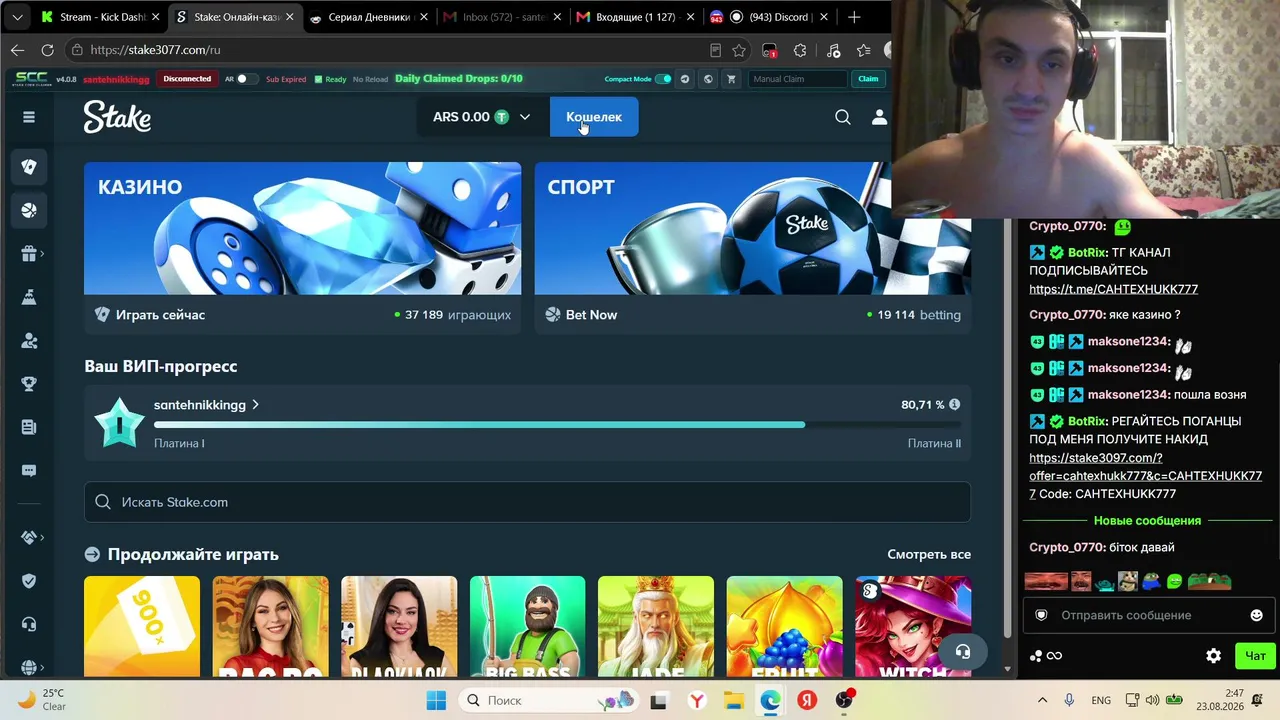
Task: Click the Искать Stake.com search field
Action: coord(527,502)
